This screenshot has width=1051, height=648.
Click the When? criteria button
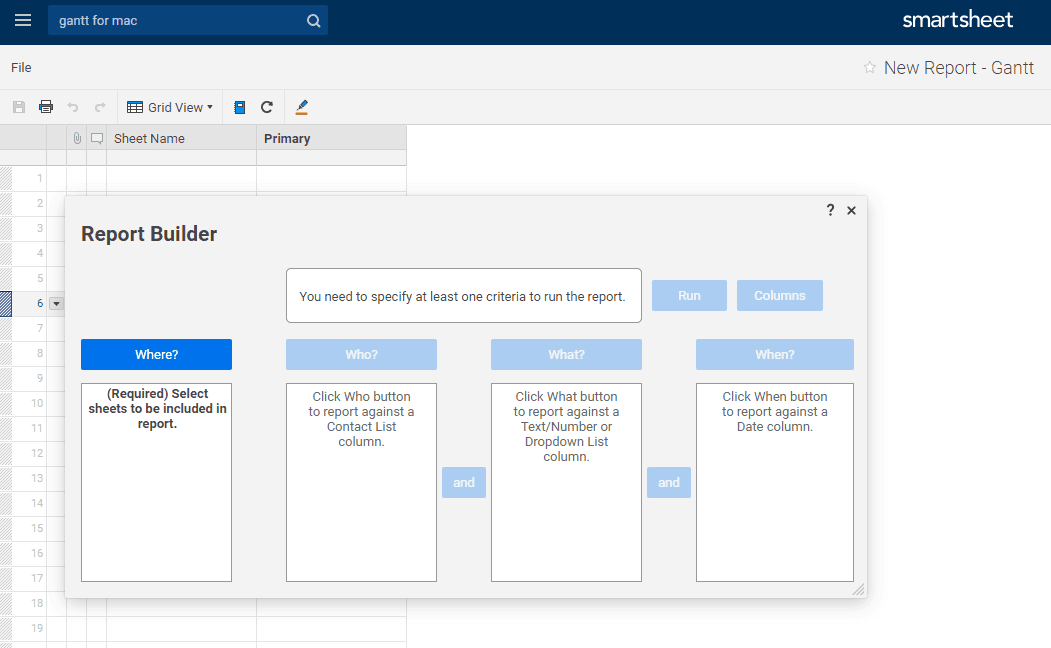pyautogui.click(x=774, y=355)
